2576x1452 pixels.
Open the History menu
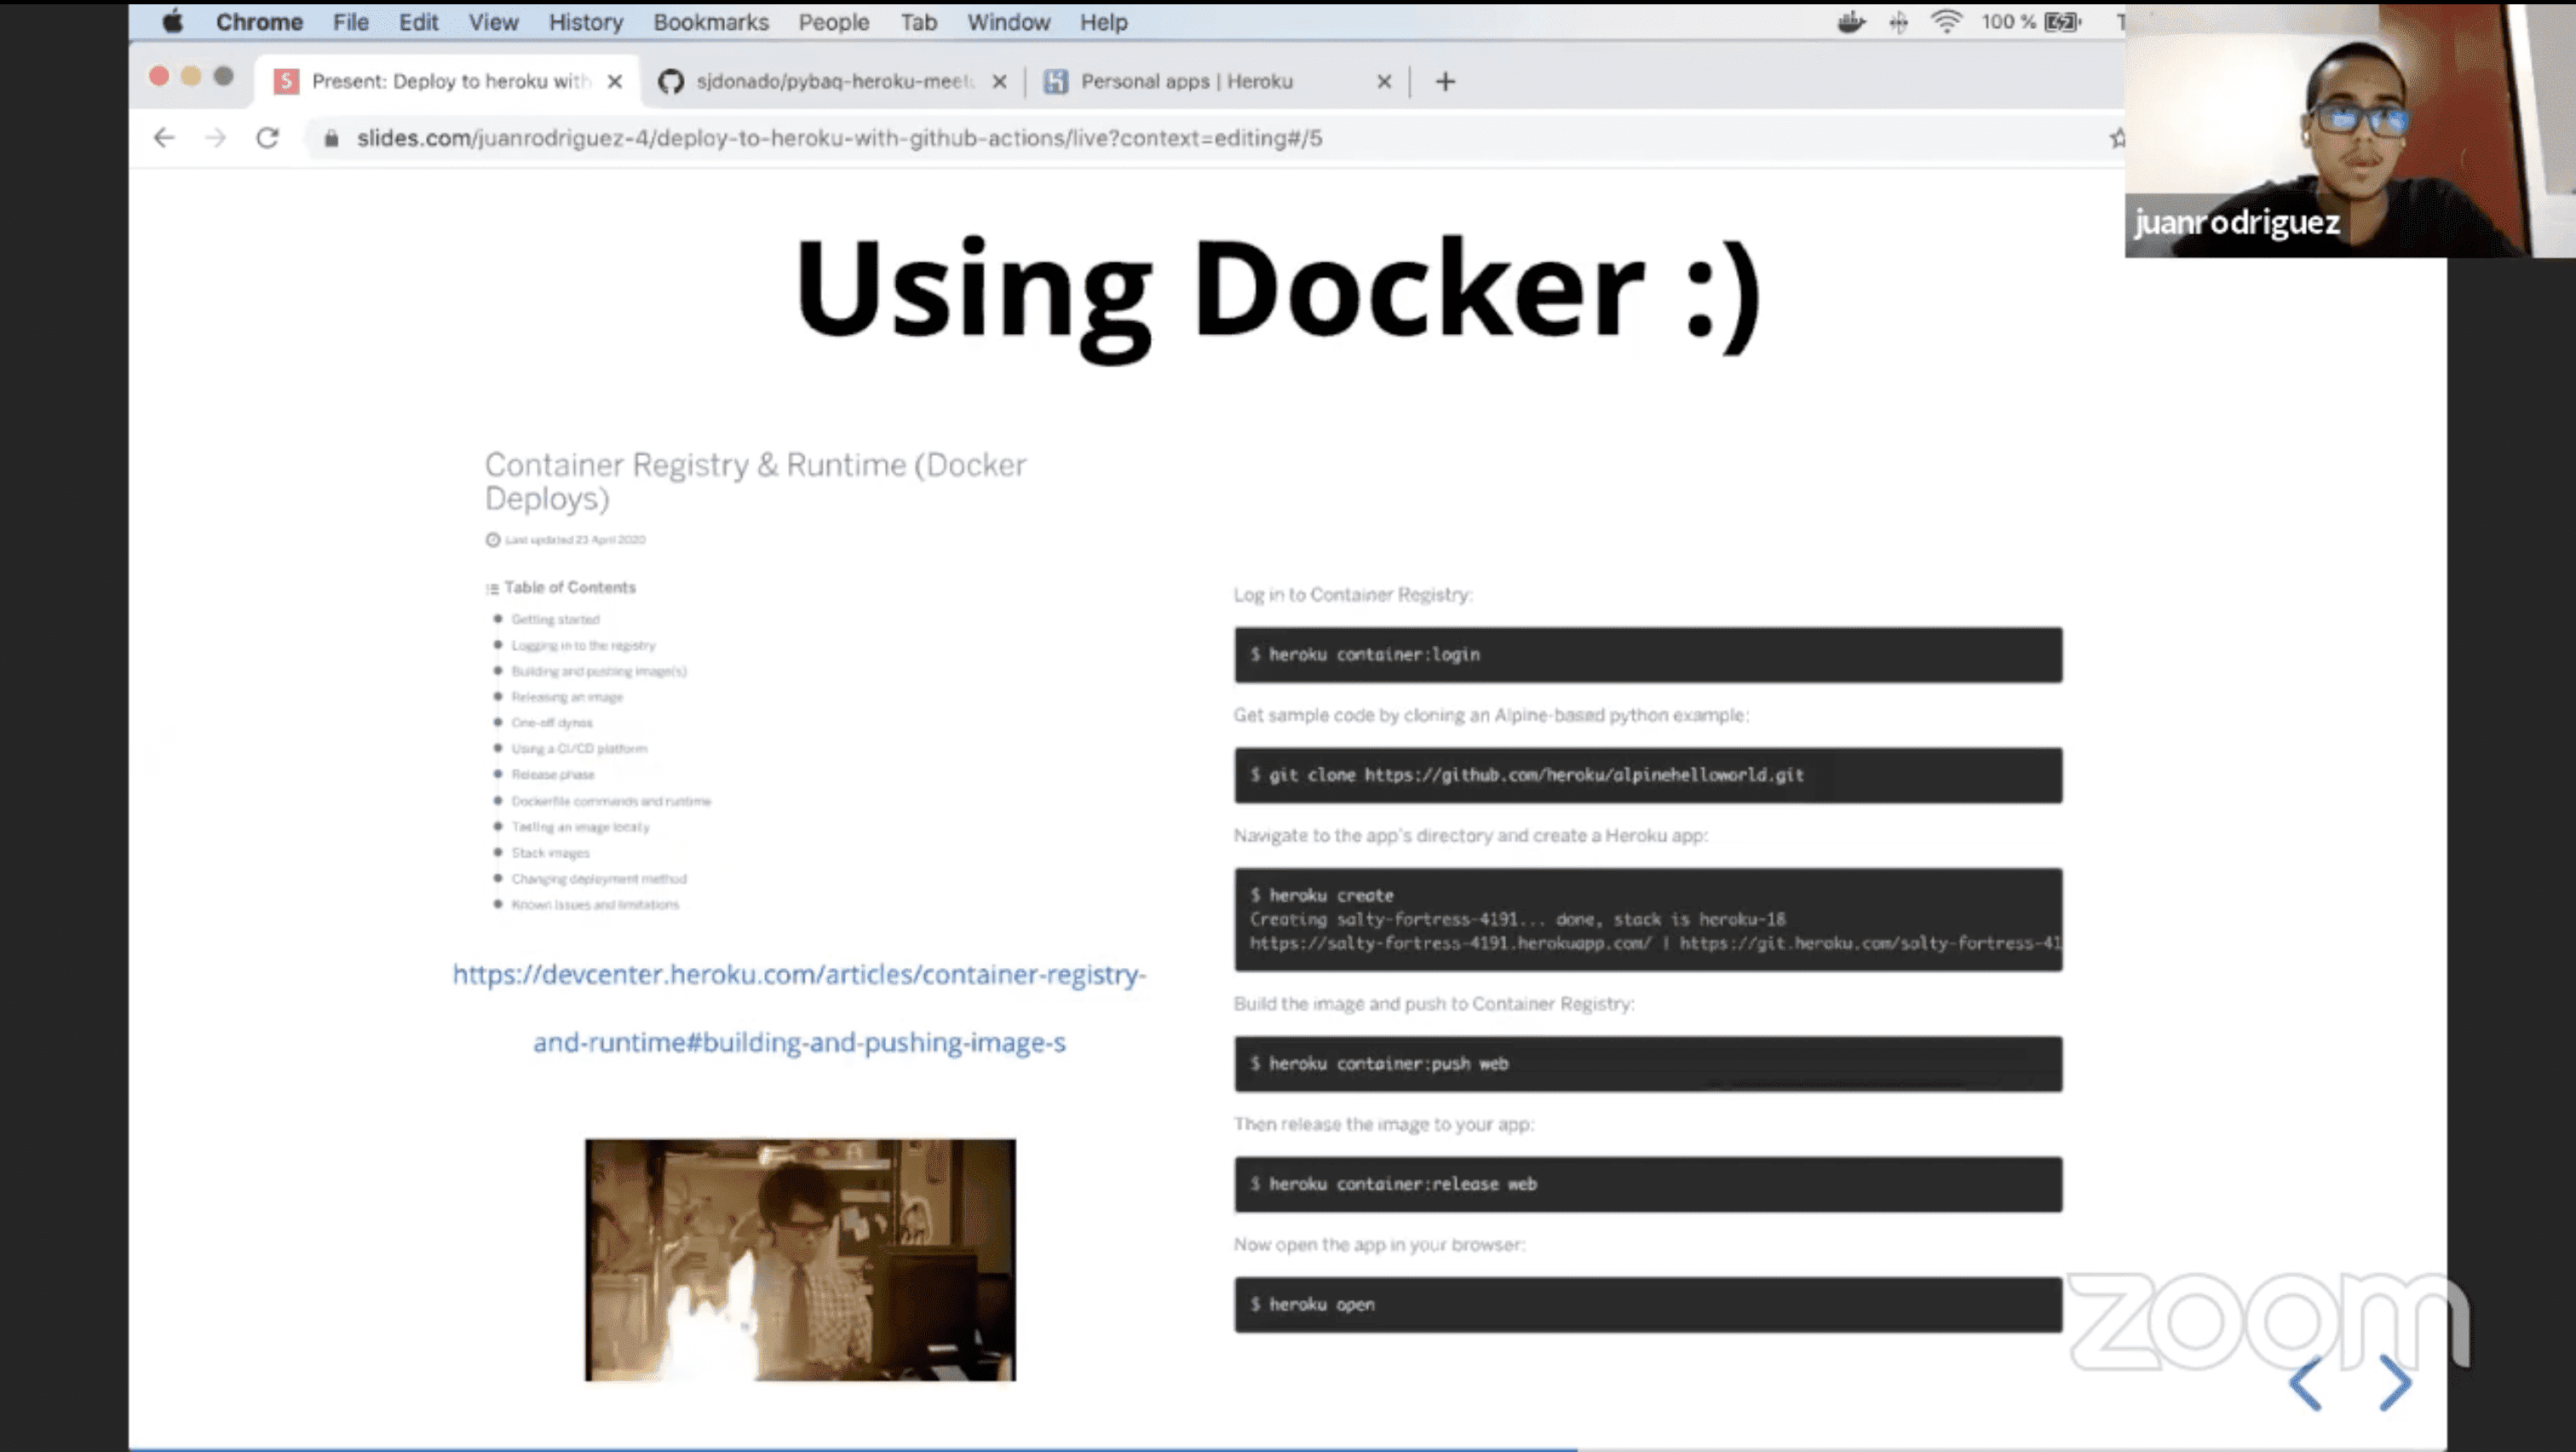click(585, 22)
